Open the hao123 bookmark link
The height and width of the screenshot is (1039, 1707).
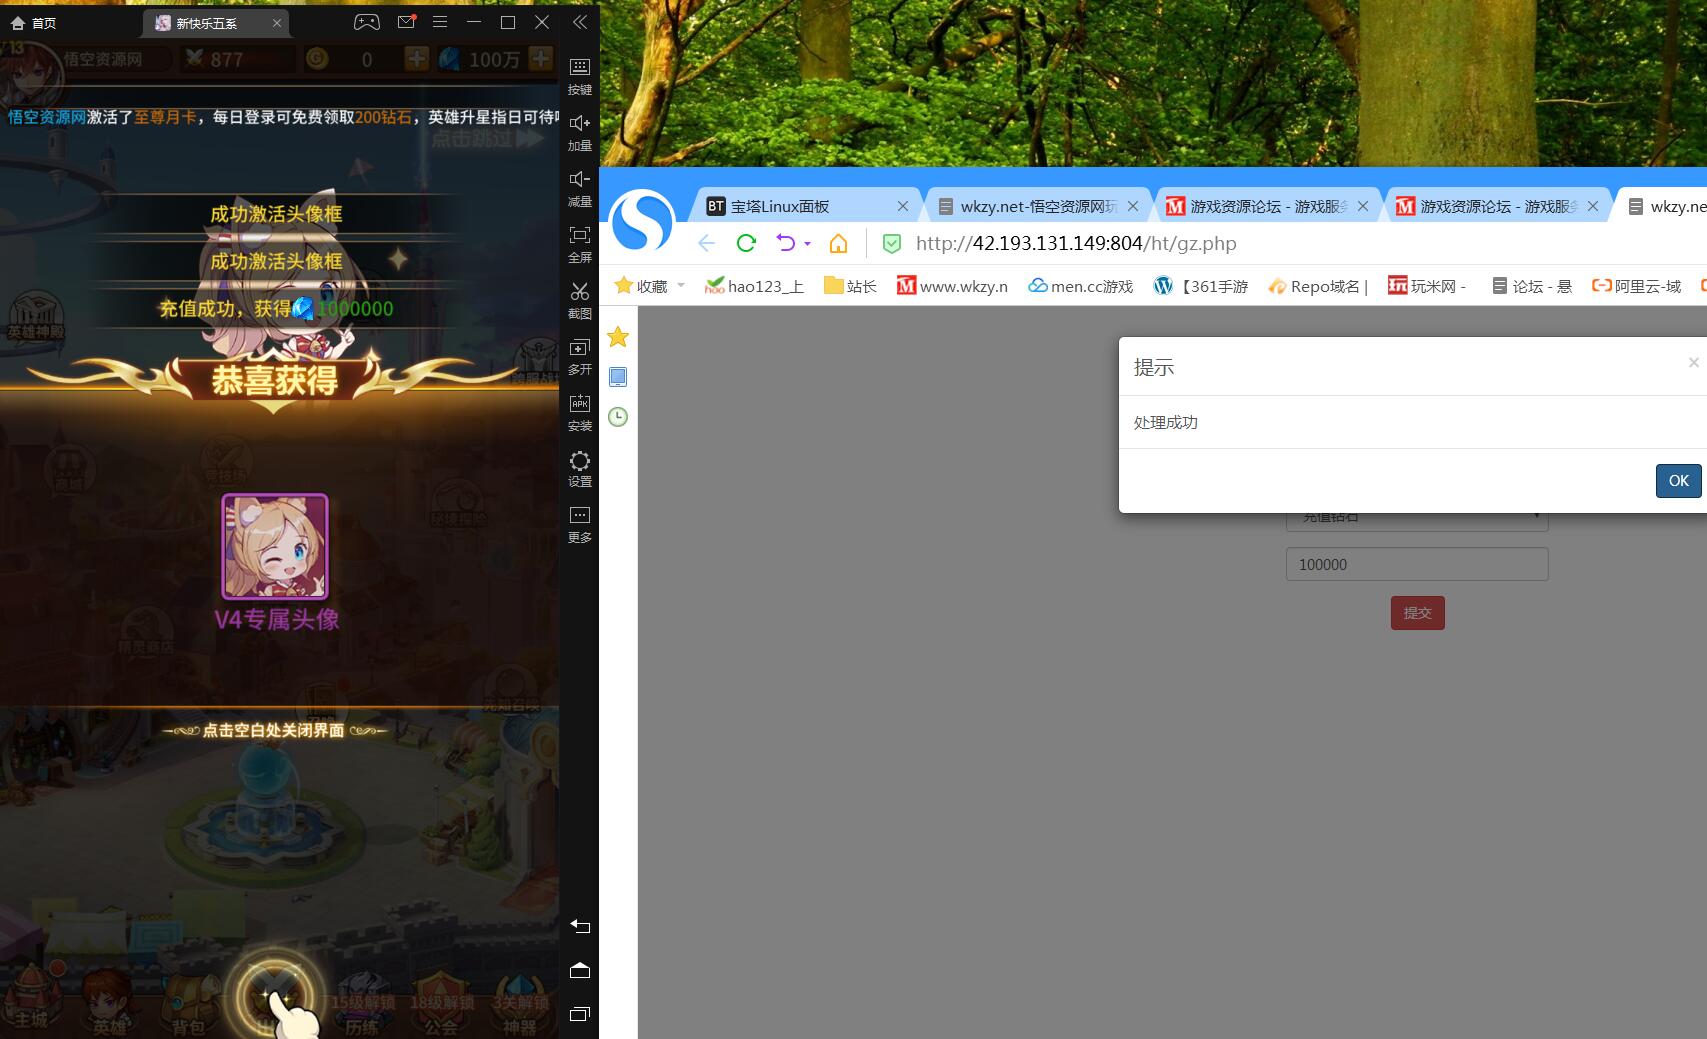click(x=754, y=286)
